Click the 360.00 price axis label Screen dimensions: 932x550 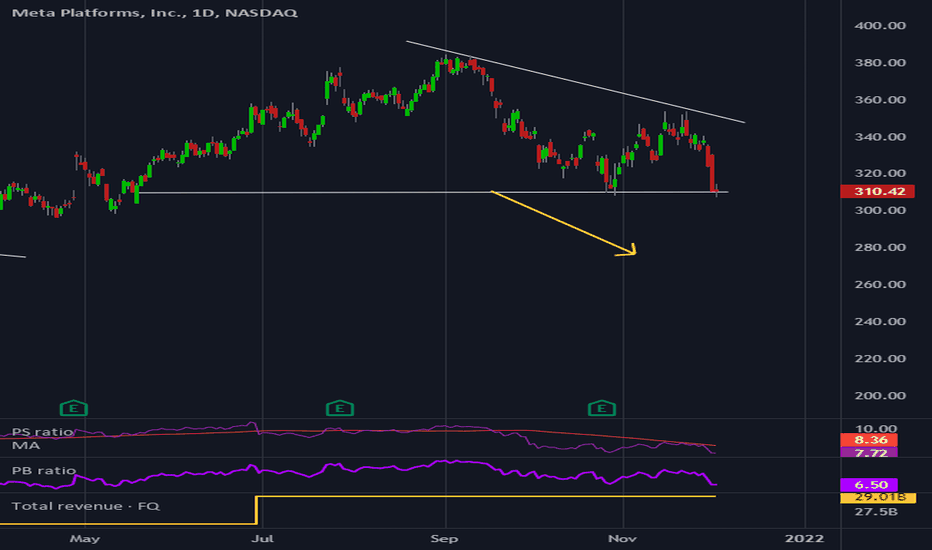pyautogui.click(x=880, y=99)
